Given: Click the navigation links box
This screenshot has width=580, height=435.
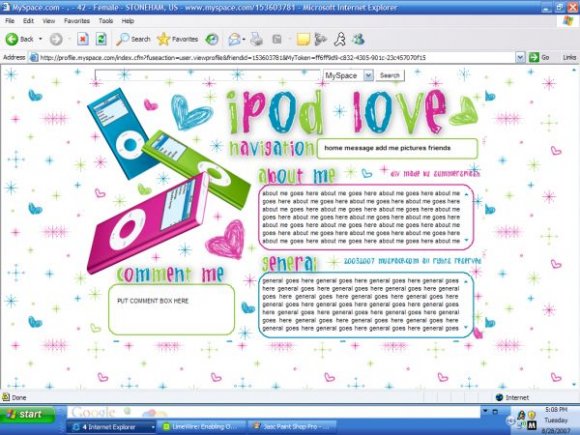Looking at the screenshot, I should pyautogui.click(x=397, y=148).
